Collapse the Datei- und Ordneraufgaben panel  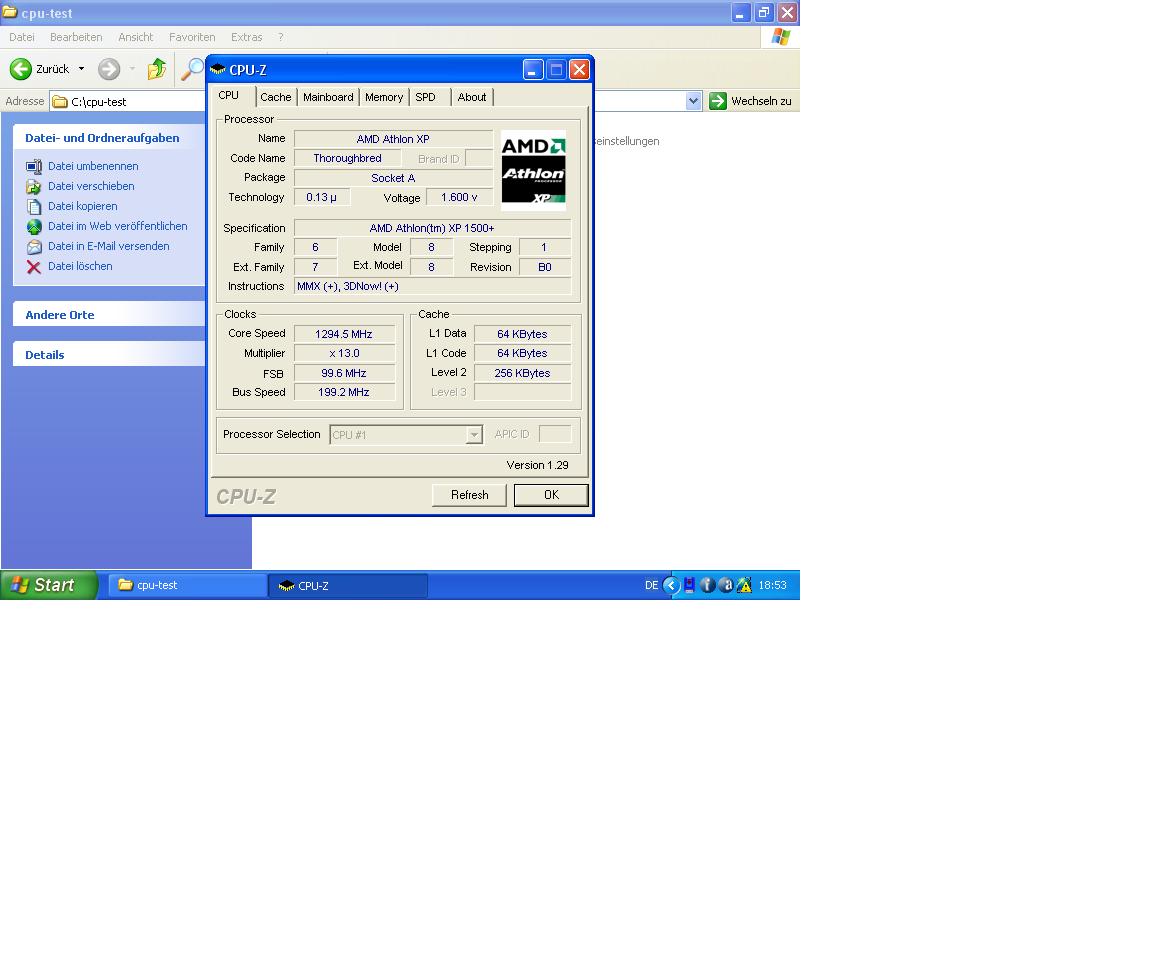click(109, 137)
